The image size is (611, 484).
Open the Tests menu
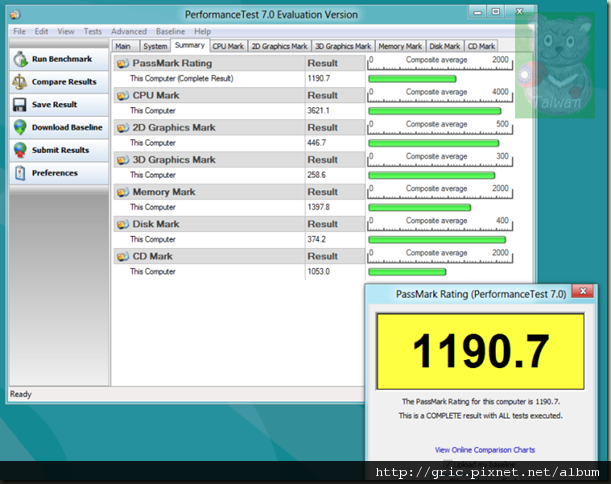(93, 32)
